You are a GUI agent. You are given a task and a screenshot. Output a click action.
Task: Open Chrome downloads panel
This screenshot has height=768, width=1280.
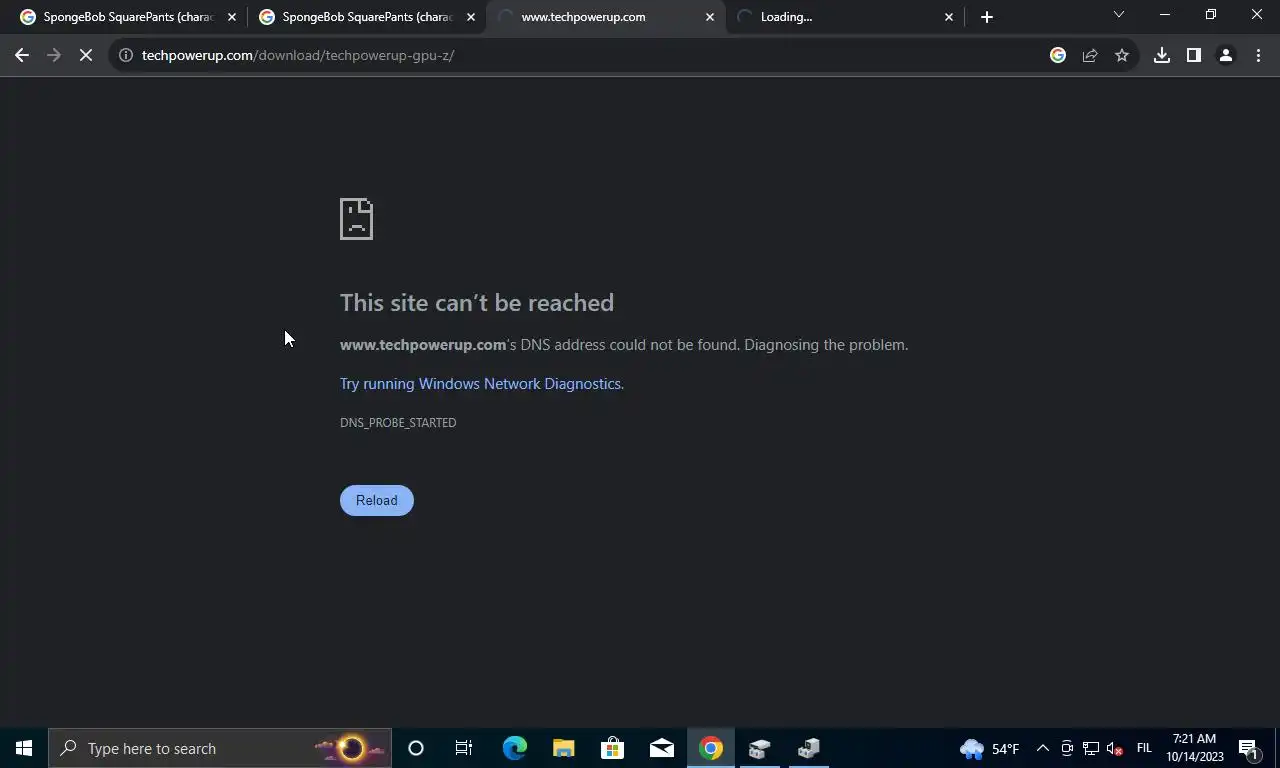point(1162,56)
